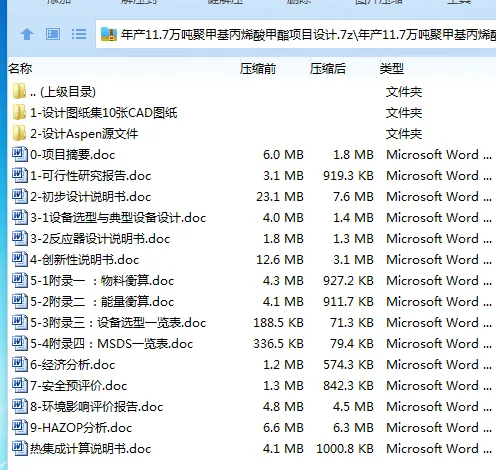Open the 2-设计Aspen源文件 folder icon
Screen dimensions: 496x470
point(19,133)
